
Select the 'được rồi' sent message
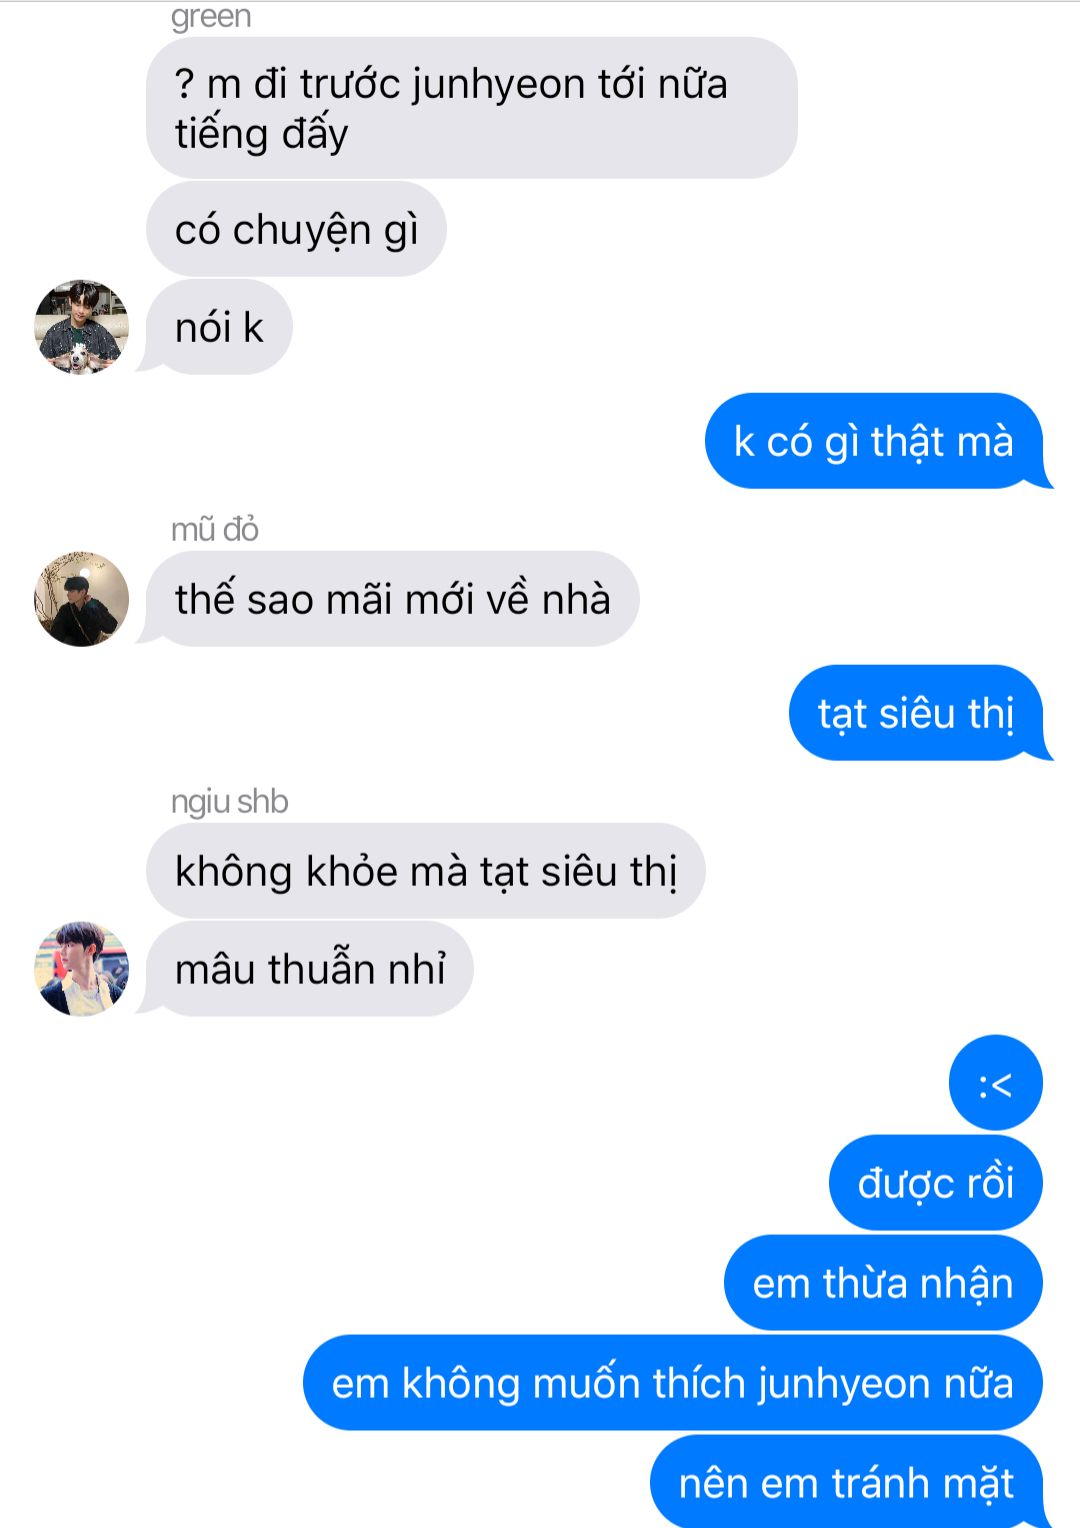click(936, 1183)
